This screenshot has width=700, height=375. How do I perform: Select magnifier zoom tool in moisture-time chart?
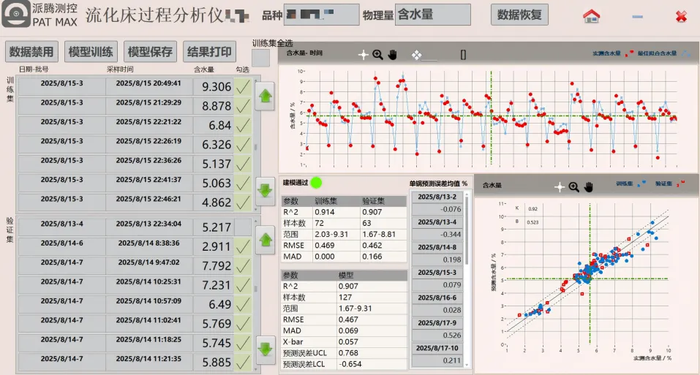pyautogui.click(x=378, y=55)
